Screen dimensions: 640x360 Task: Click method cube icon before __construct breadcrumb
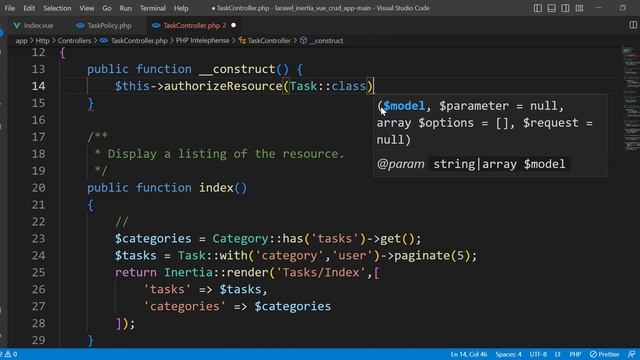point(304,41)
